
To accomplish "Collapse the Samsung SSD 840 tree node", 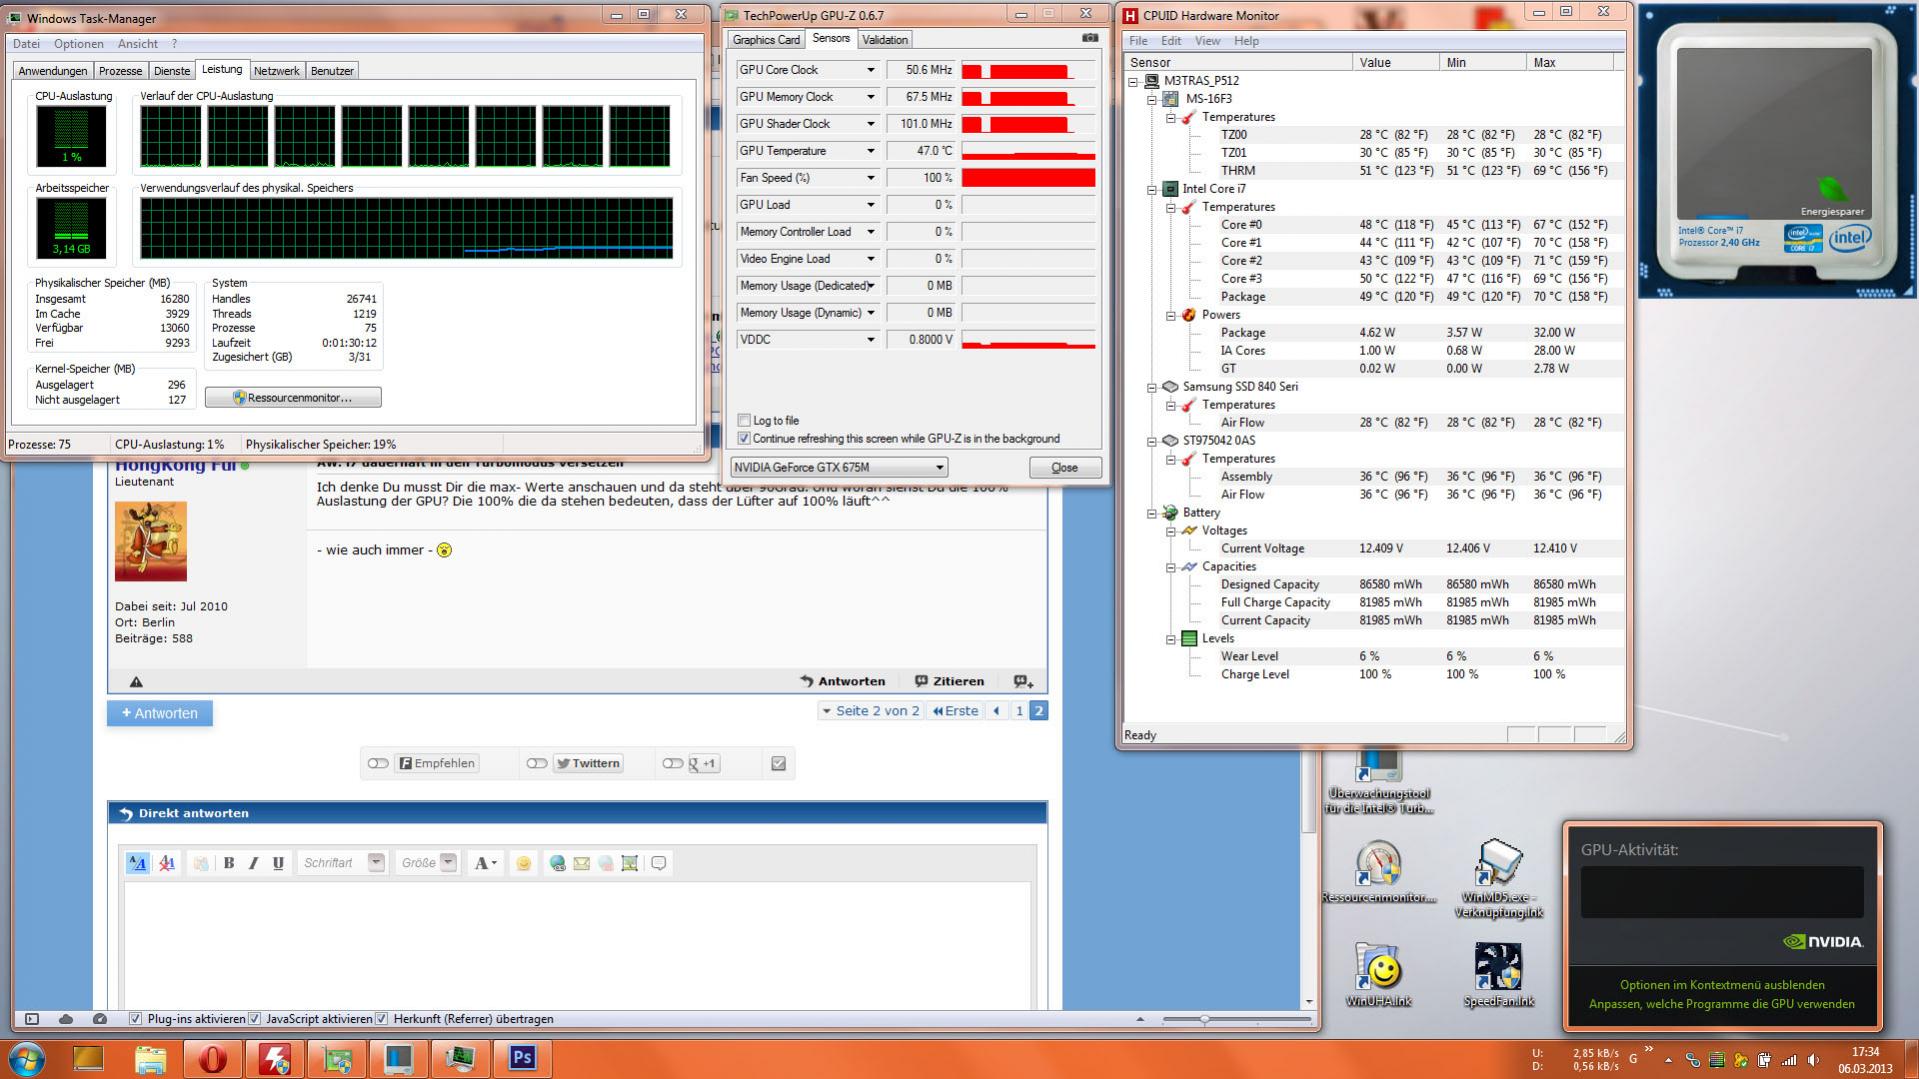I will pyautogui.click(x=1152, y=387).
